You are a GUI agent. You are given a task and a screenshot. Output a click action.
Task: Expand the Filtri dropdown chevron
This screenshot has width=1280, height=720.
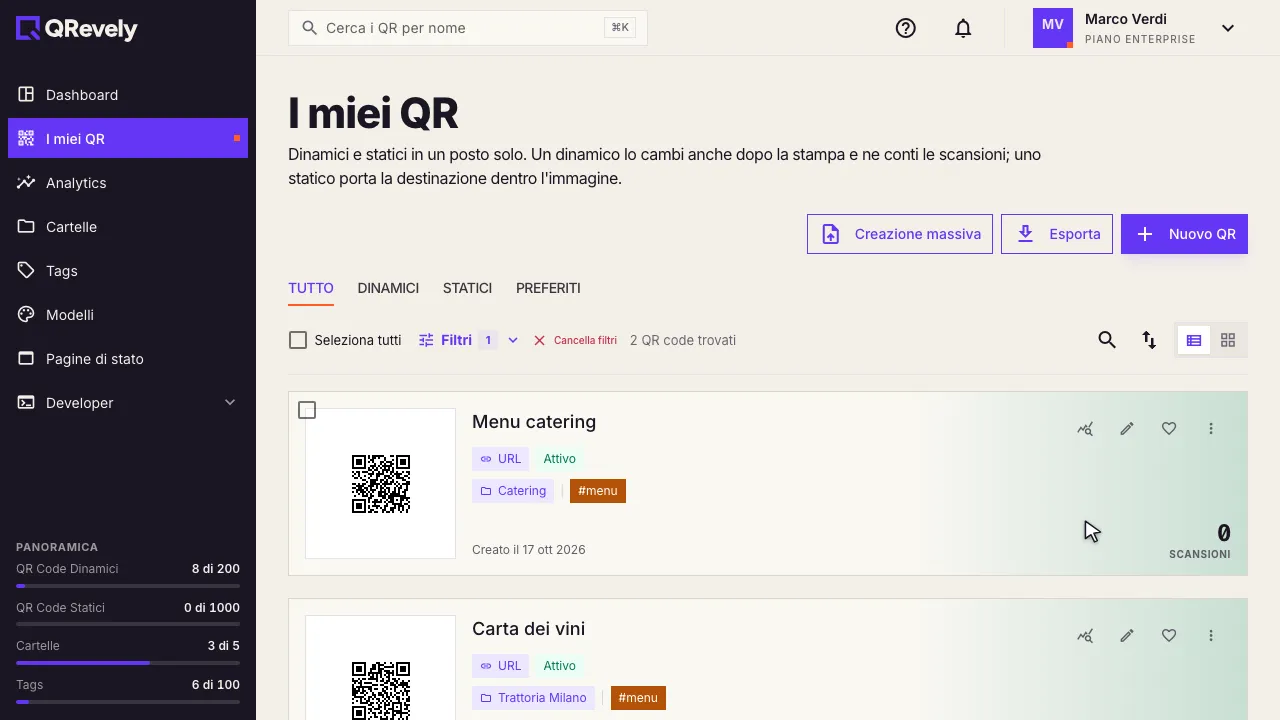tap(513, 340)
